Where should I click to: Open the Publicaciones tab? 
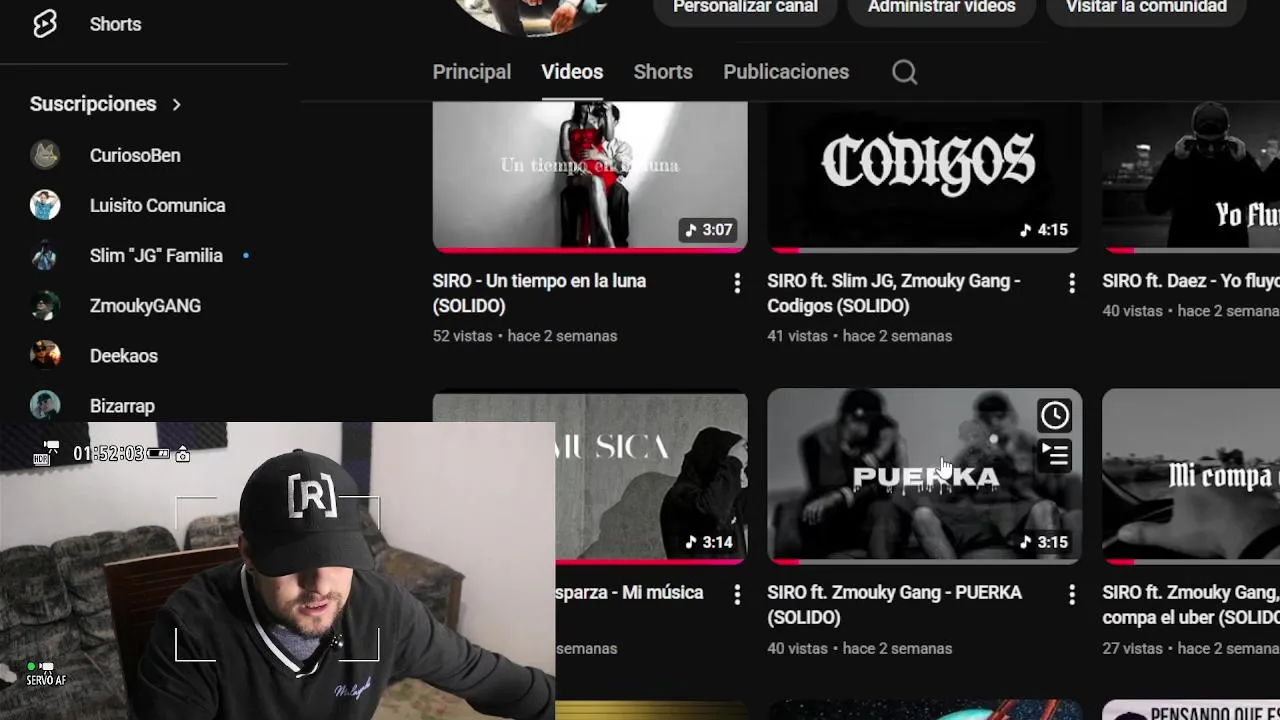(x=786, y=72)
